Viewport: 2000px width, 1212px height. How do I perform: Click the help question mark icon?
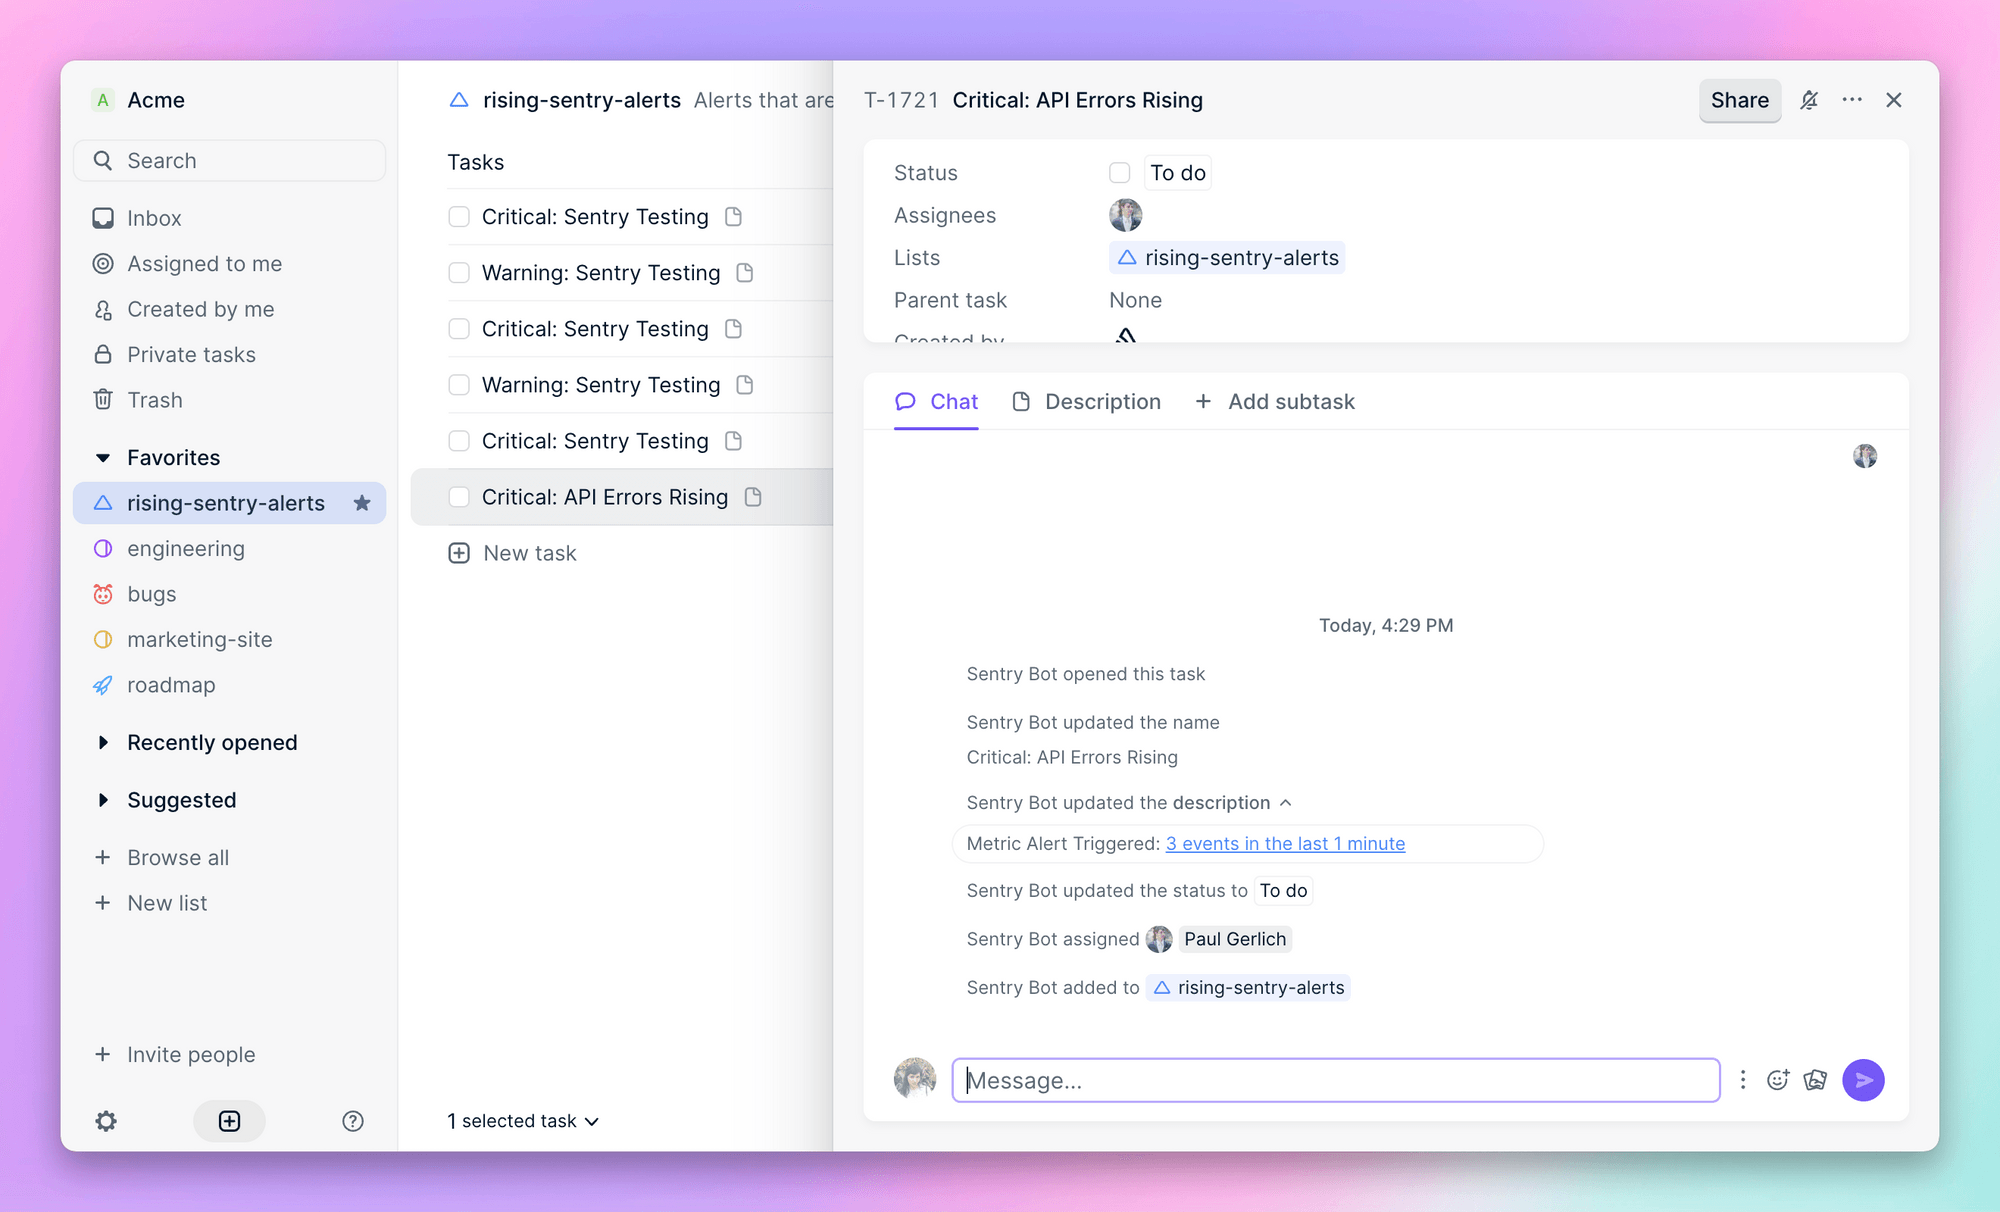352,1121
